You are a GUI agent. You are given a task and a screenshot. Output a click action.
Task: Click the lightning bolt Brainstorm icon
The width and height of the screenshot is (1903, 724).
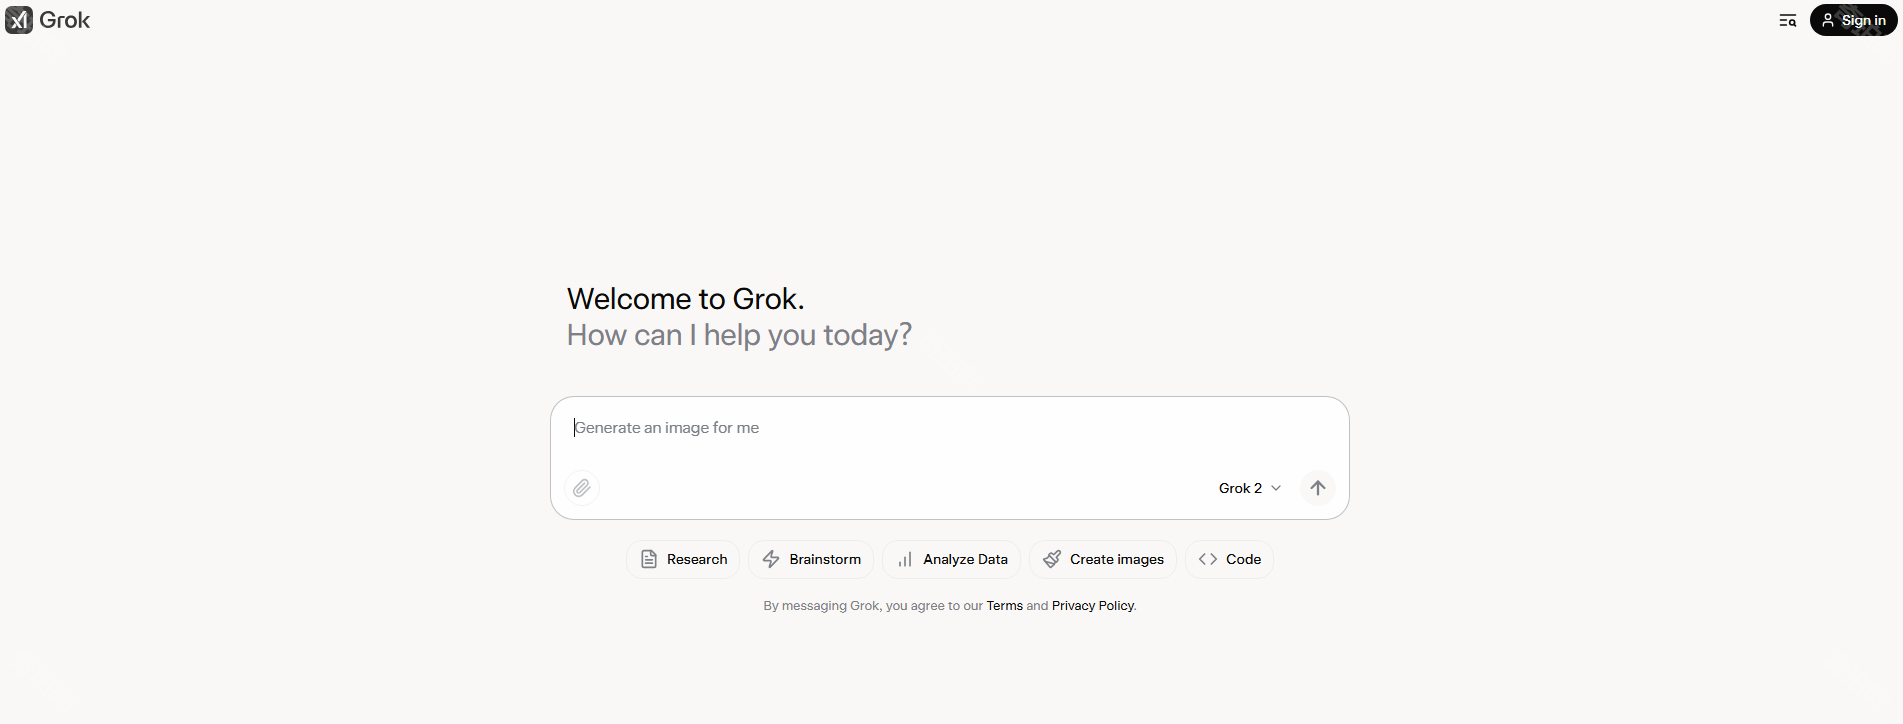771,559
